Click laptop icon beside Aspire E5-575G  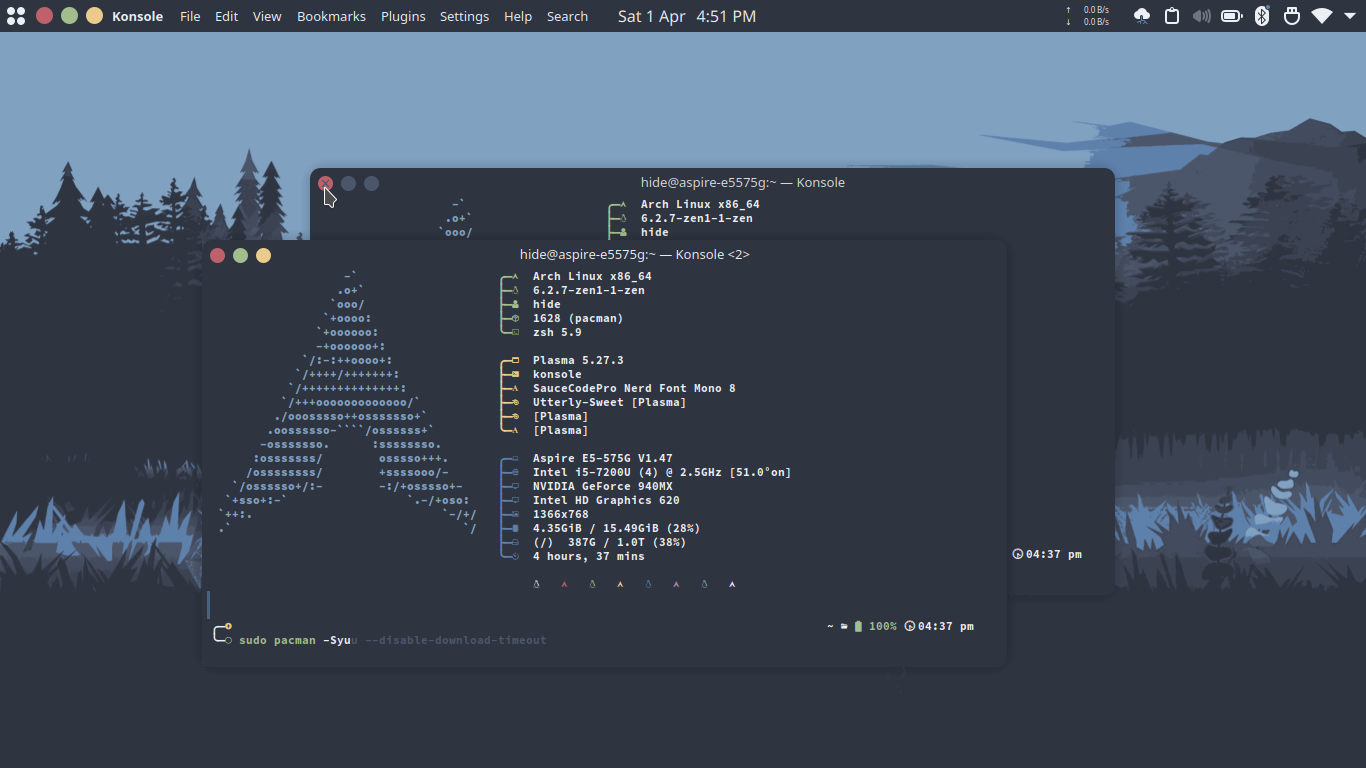(515, 458)
